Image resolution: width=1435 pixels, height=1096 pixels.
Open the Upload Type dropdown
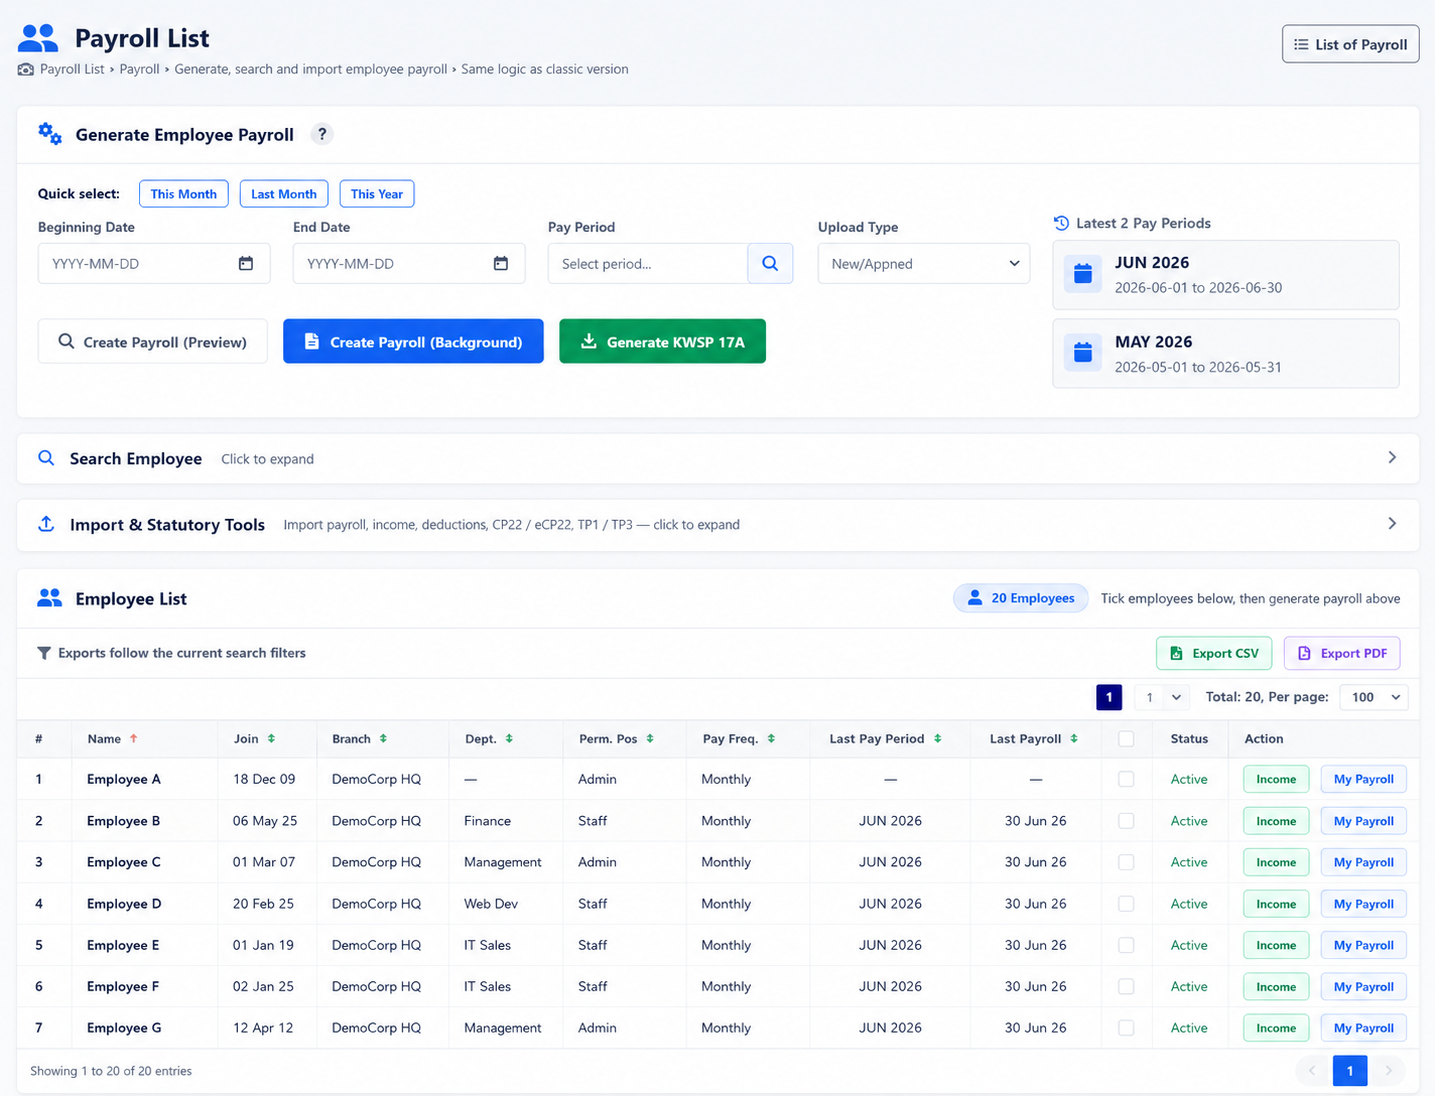click(924, 263)
